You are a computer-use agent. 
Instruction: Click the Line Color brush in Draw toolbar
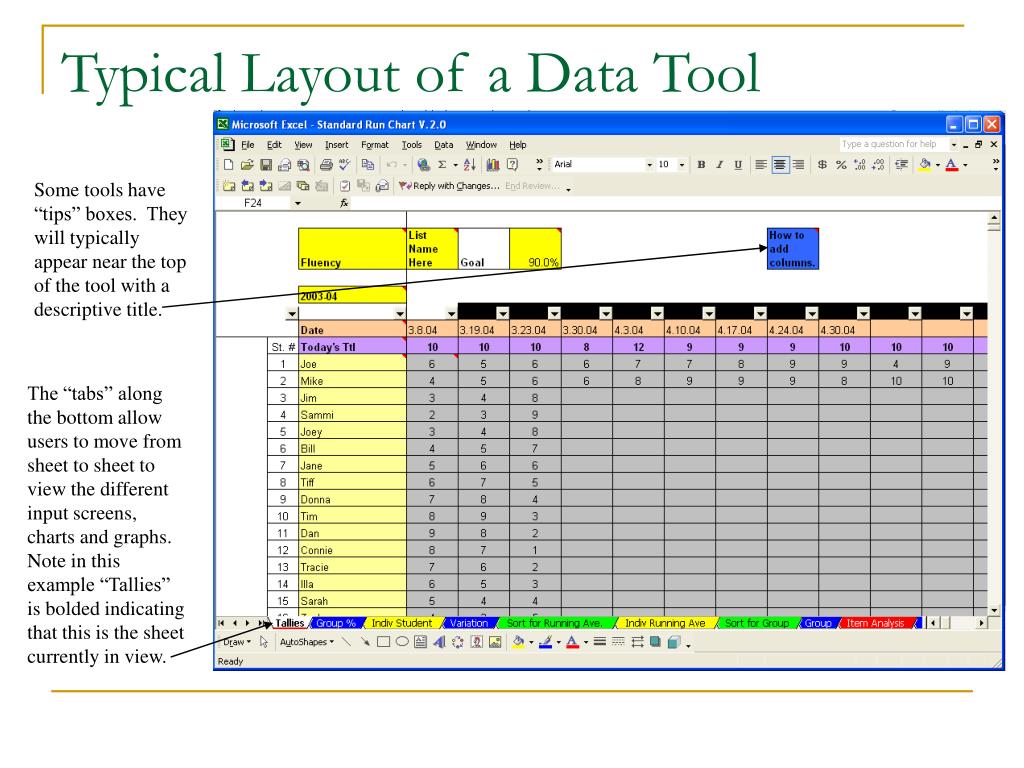(547, 642)
